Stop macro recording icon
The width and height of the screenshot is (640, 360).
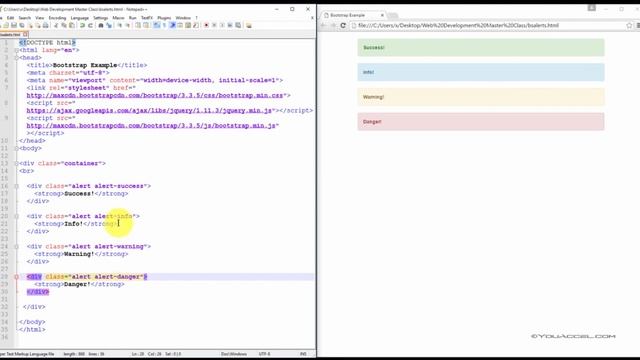[x=214, y=25]
